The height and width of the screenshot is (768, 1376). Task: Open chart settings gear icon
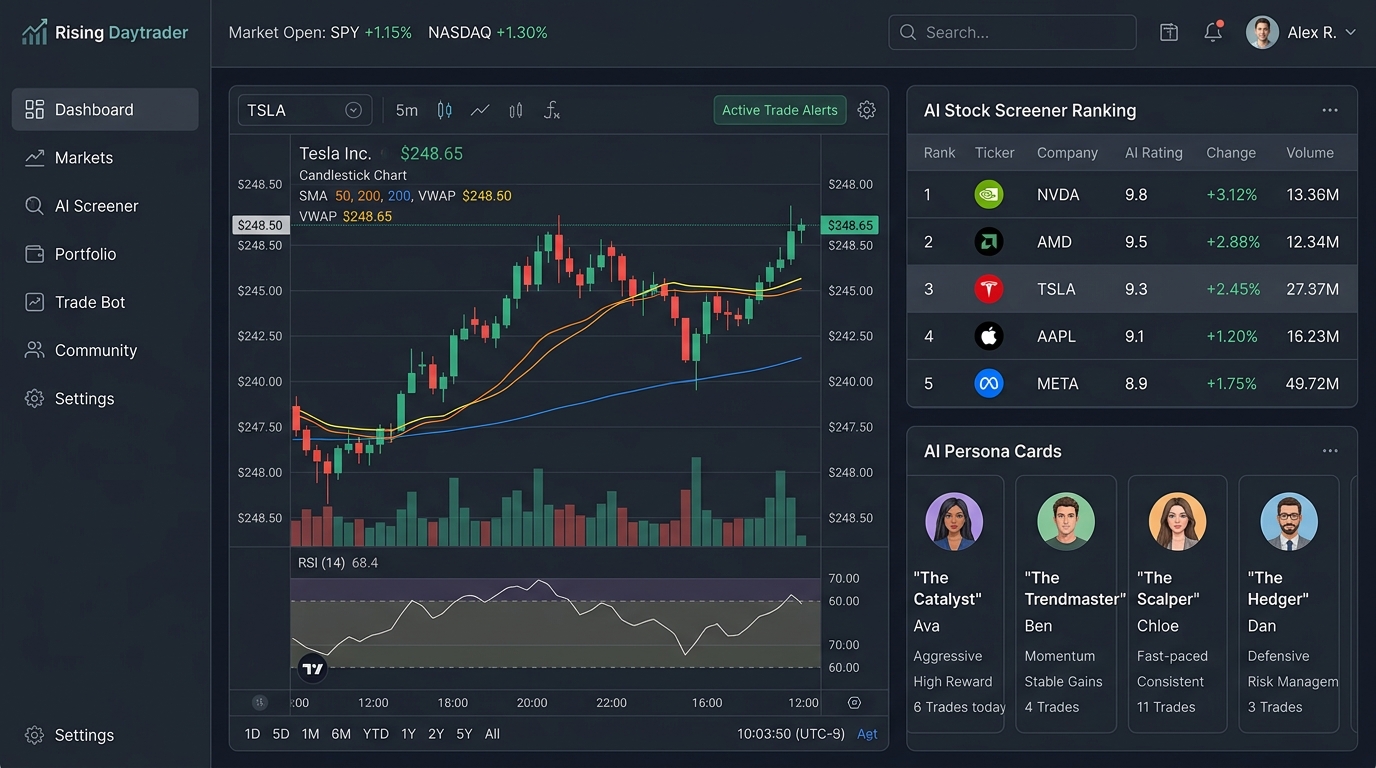tap(867, 110)
